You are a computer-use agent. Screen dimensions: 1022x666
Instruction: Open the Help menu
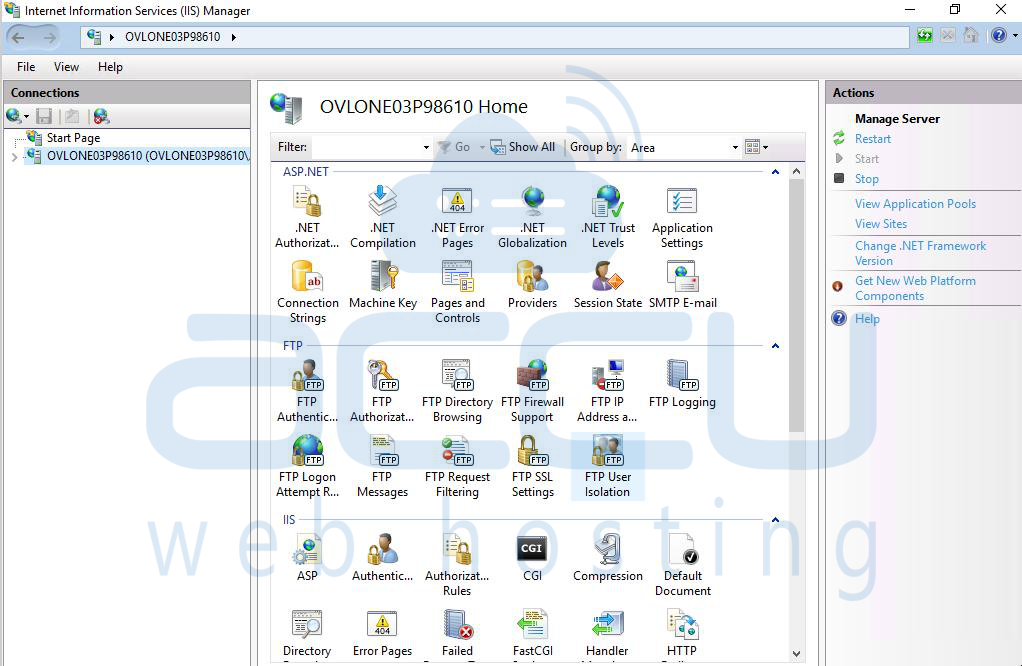(x=110, y=67)
